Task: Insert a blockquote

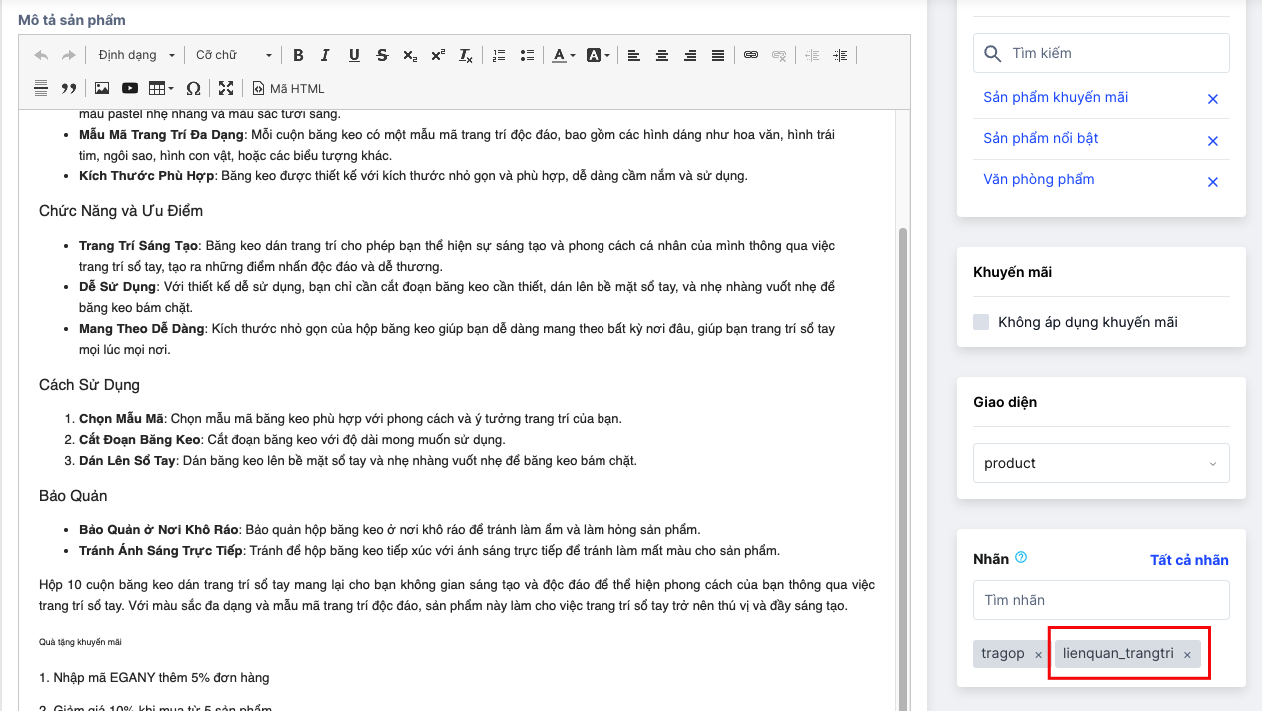Action: [x=69, y=88]
